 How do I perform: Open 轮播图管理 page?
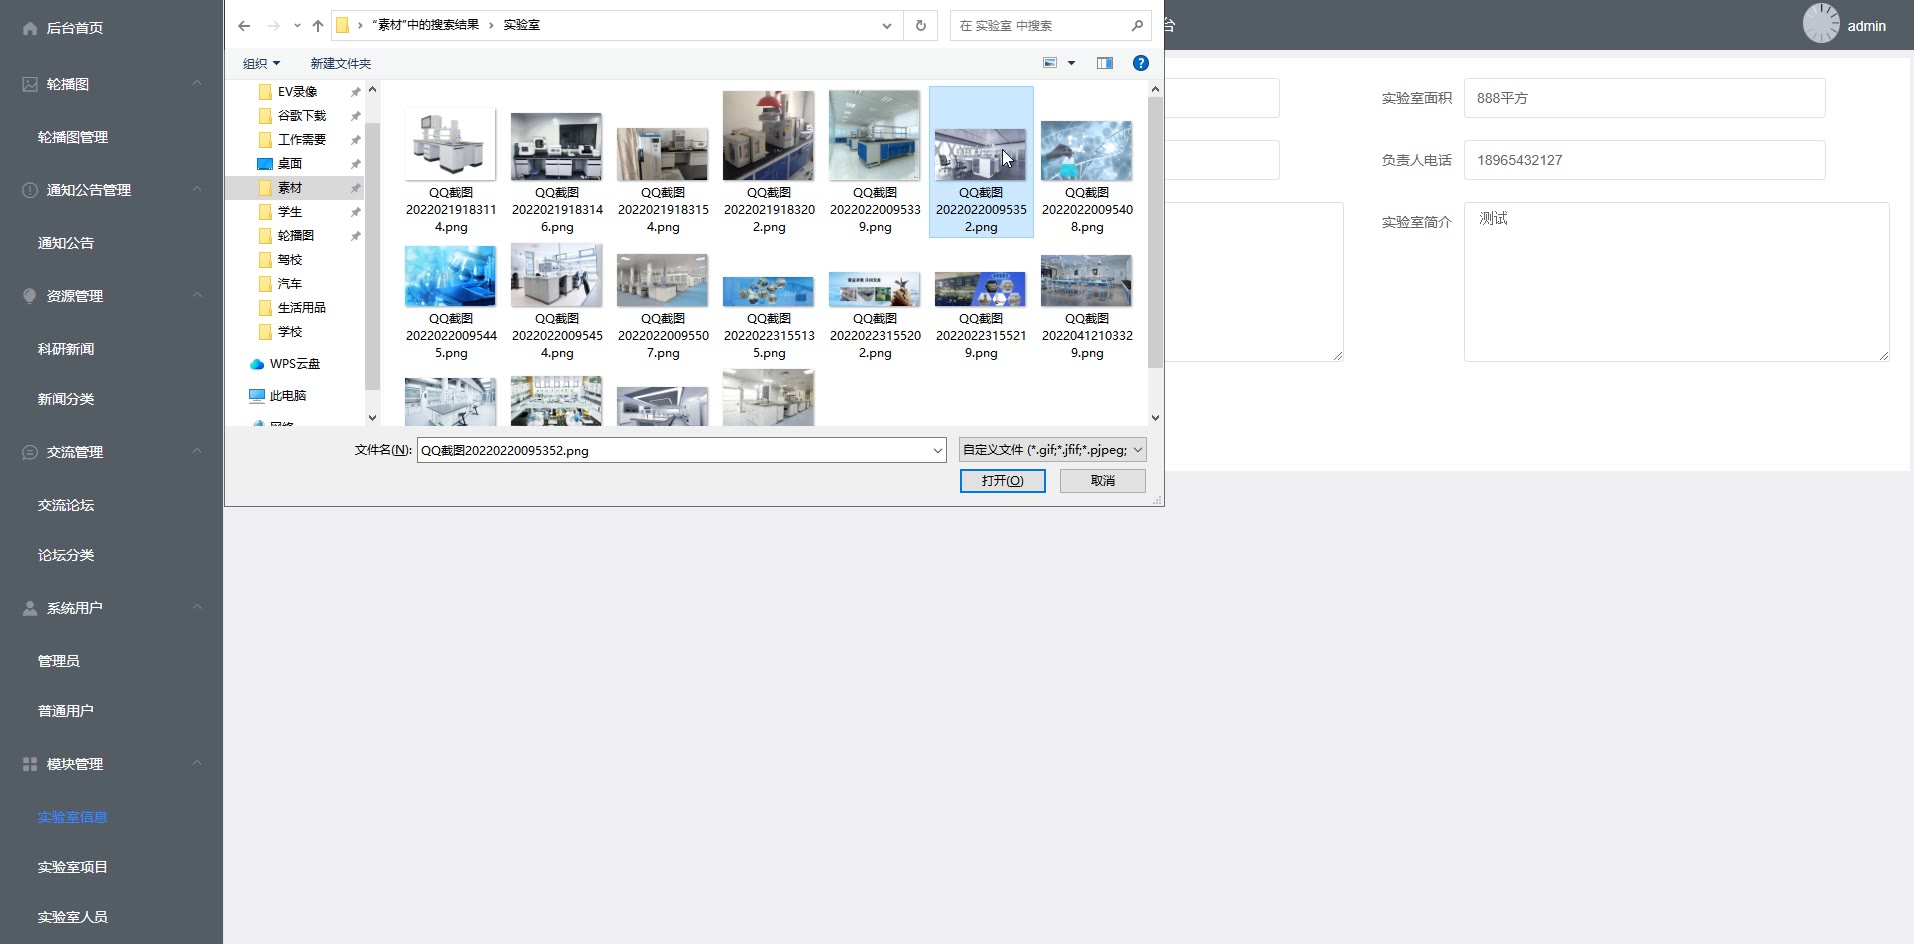point(73,137)
